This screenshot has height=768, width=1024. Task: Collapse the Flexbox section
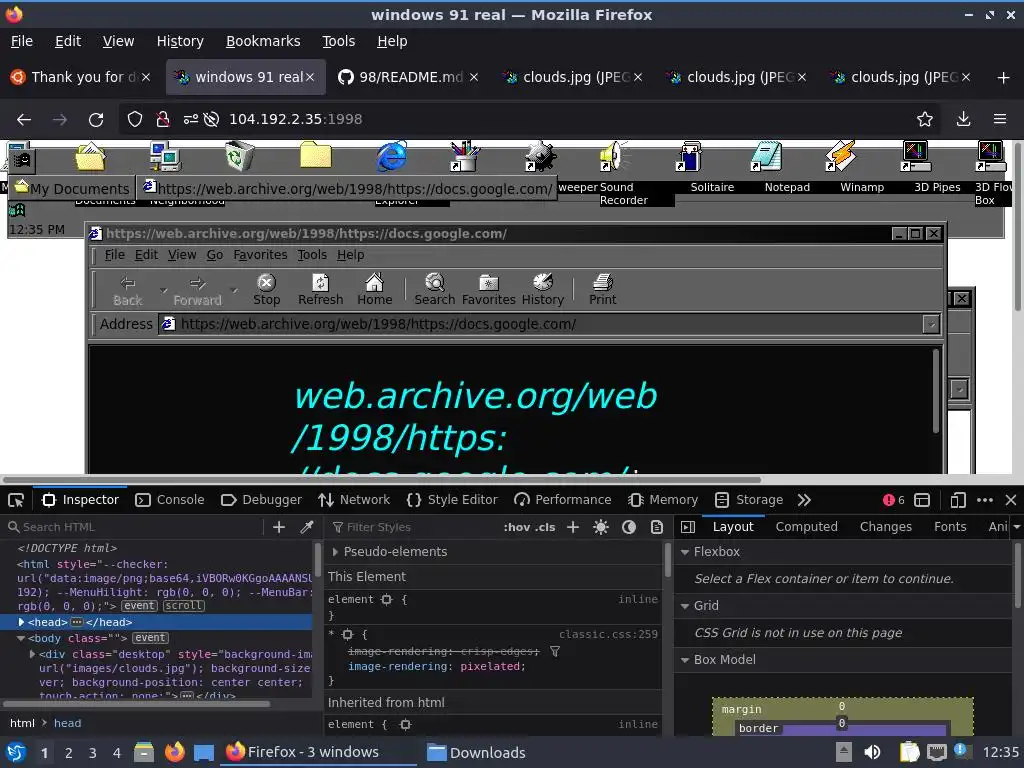[x=685, y=552]
